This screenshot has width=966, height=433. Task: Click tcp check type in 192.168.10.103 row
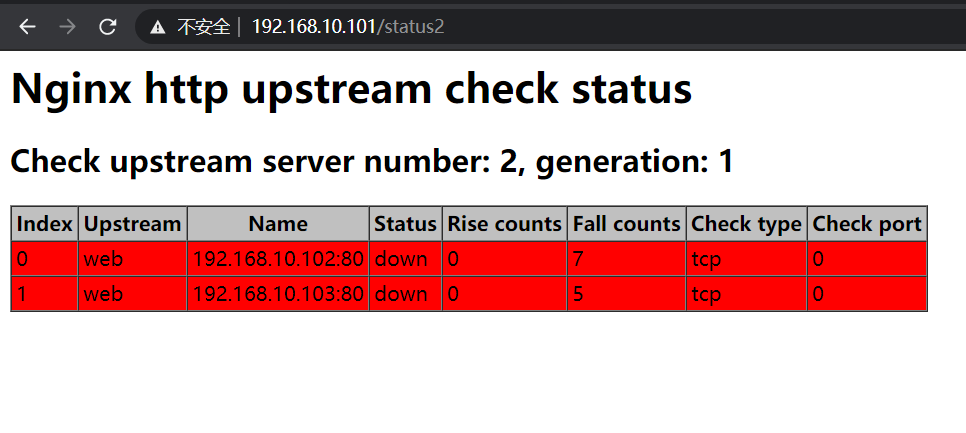[747, 294]
